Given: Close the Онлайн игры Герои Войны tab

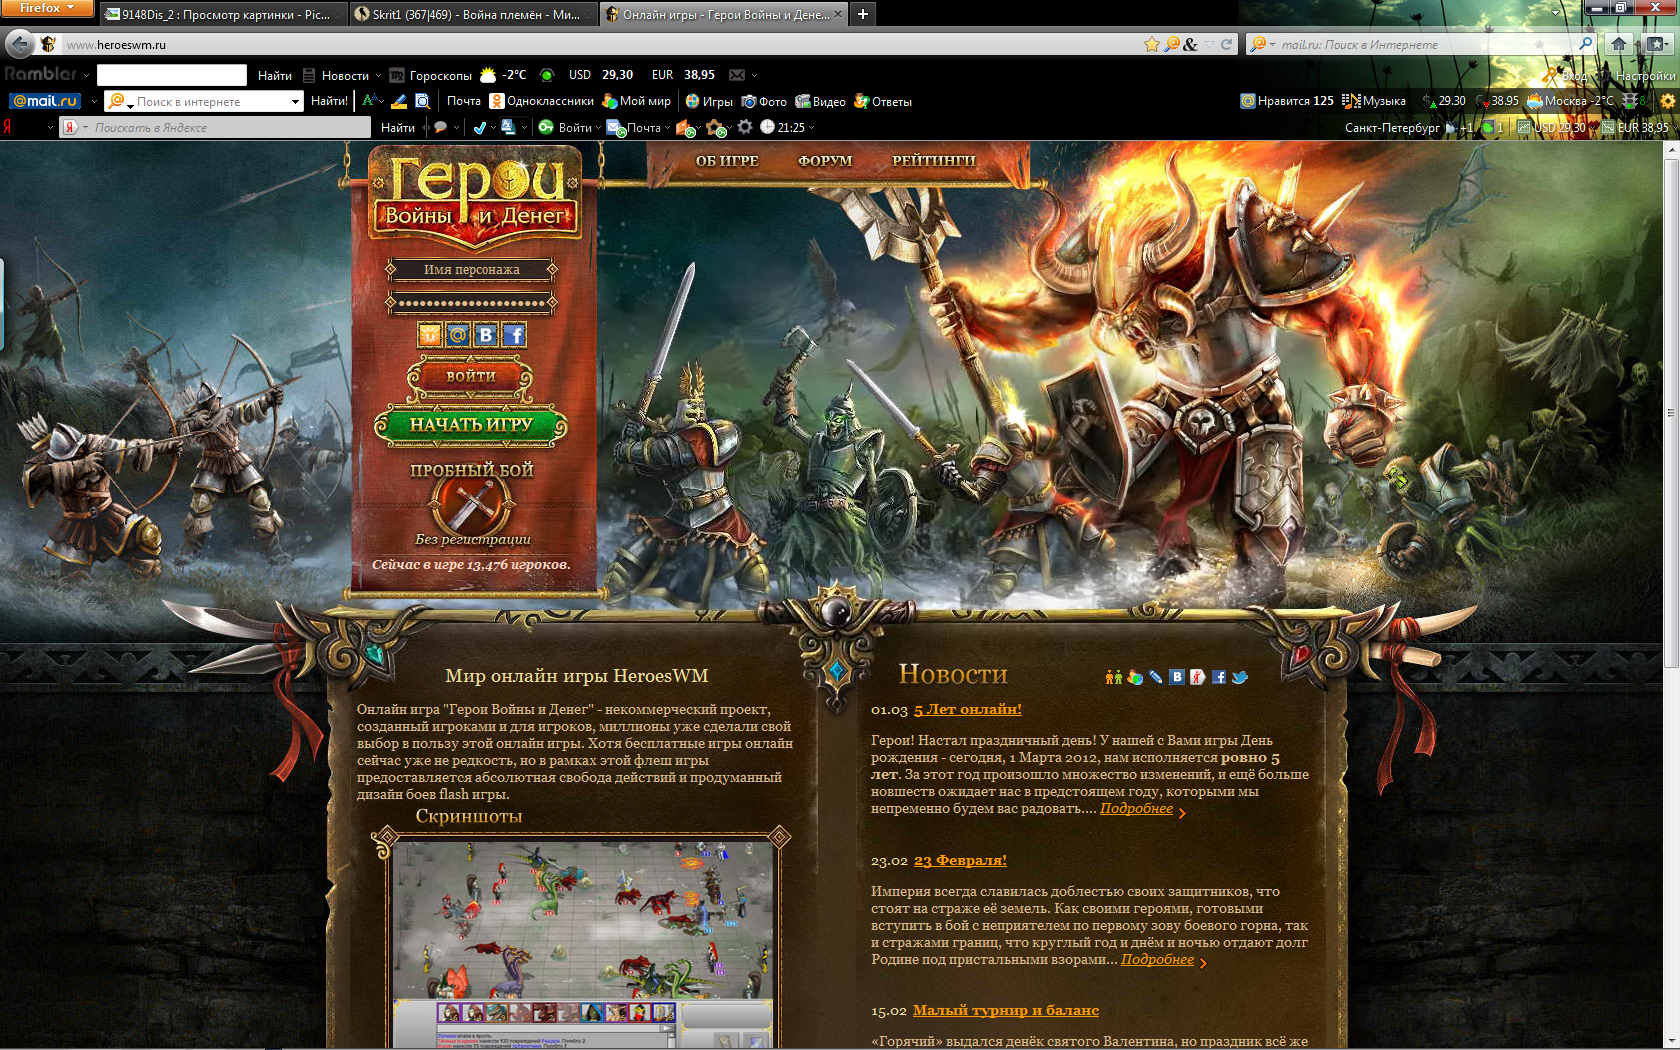Looking at the screenshot, I should 838,14.
